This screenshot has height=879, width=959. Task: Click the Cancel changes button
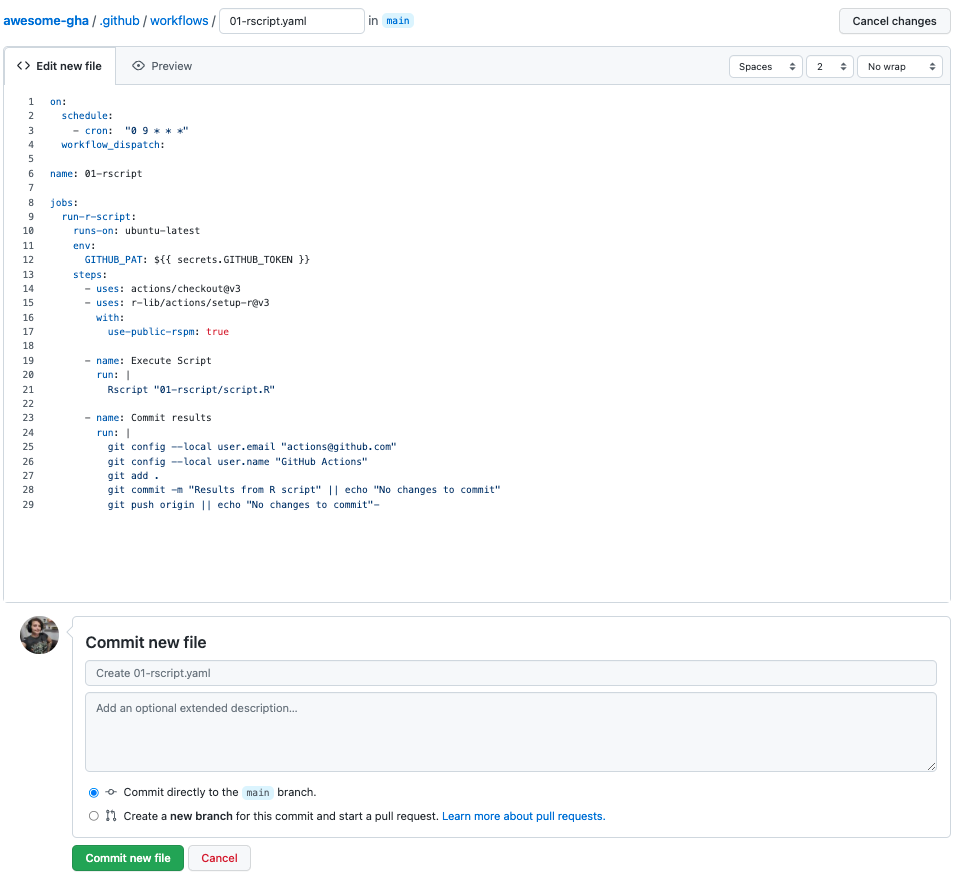(x=894, y=21)
